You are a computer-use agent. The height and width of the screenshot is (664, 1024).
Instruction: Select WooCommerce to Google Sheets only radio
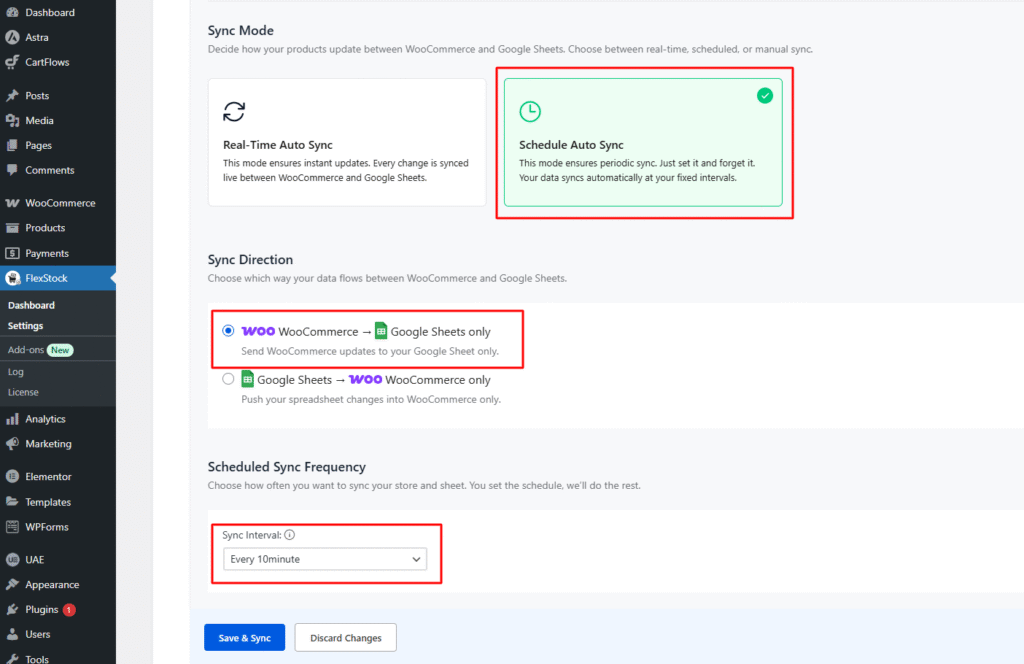(228, 330)
